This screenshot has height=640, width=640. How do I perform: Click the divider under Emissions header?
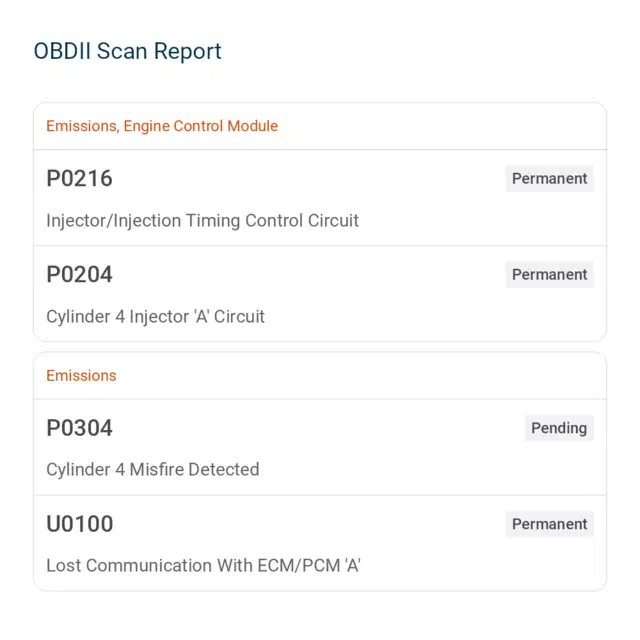(320, 399)
